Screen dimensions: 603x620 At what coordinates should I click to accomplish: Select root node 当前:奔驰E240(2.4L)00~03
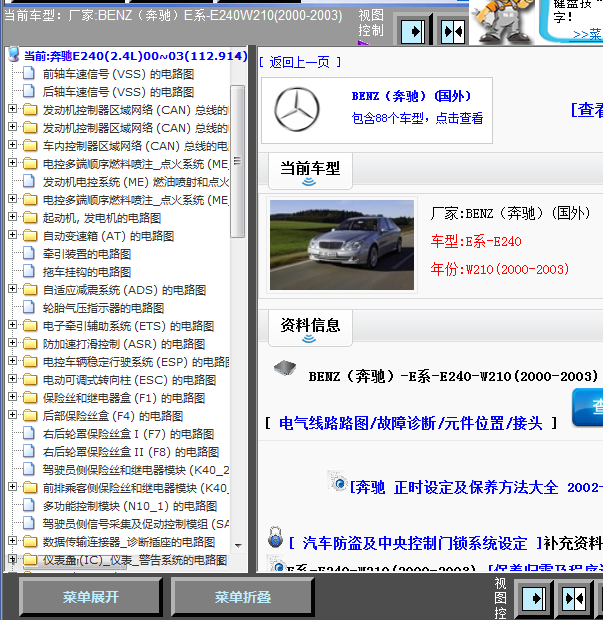tap(135, 56)
